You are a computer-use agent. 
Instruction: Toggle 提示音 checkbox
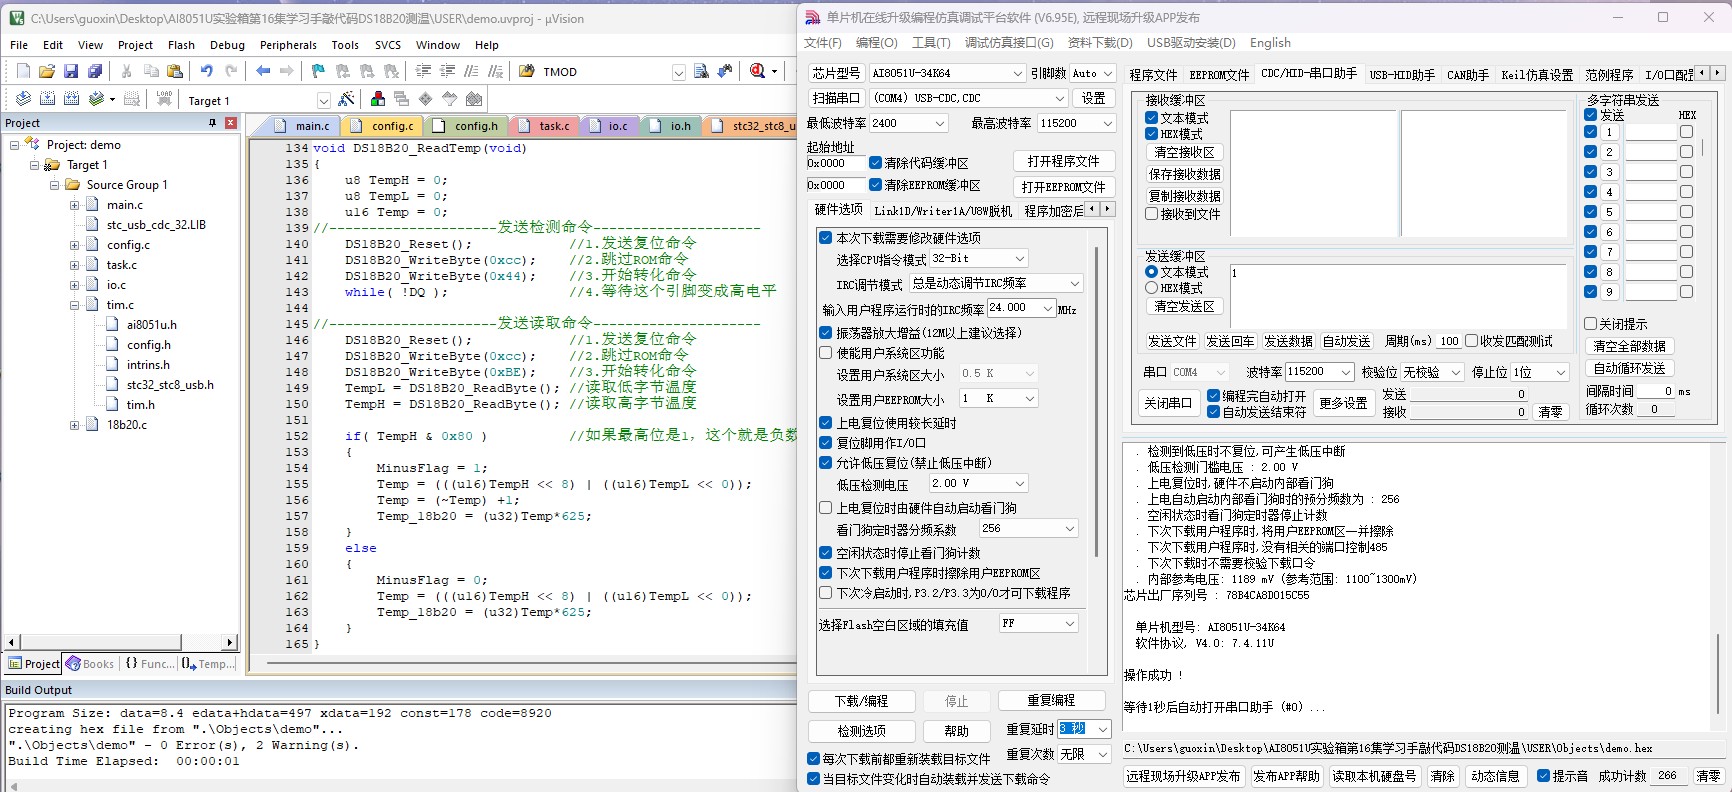1543,776
